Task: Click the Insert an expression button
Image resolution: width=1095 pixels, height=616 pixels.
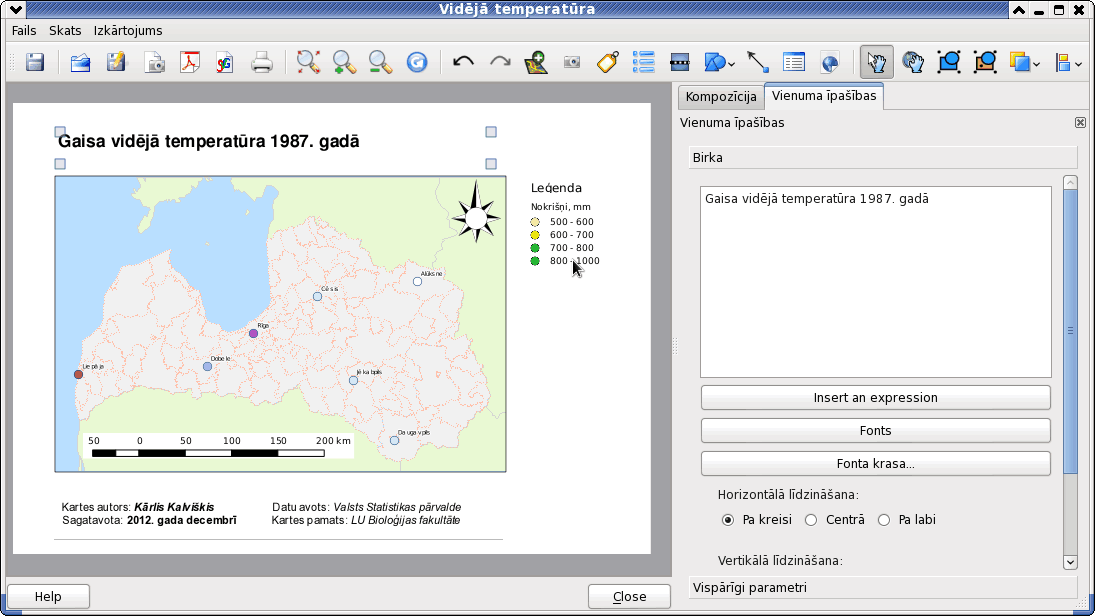Action: coord(876,397)
